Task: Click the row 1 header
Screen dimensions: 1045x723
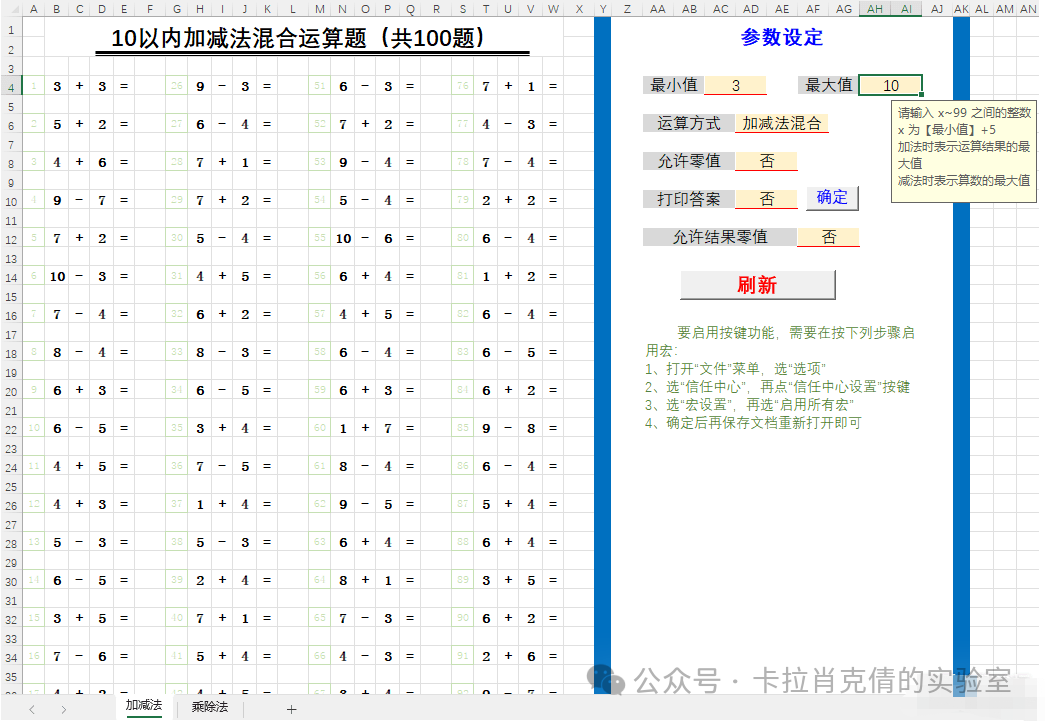Action: [10, 28]
